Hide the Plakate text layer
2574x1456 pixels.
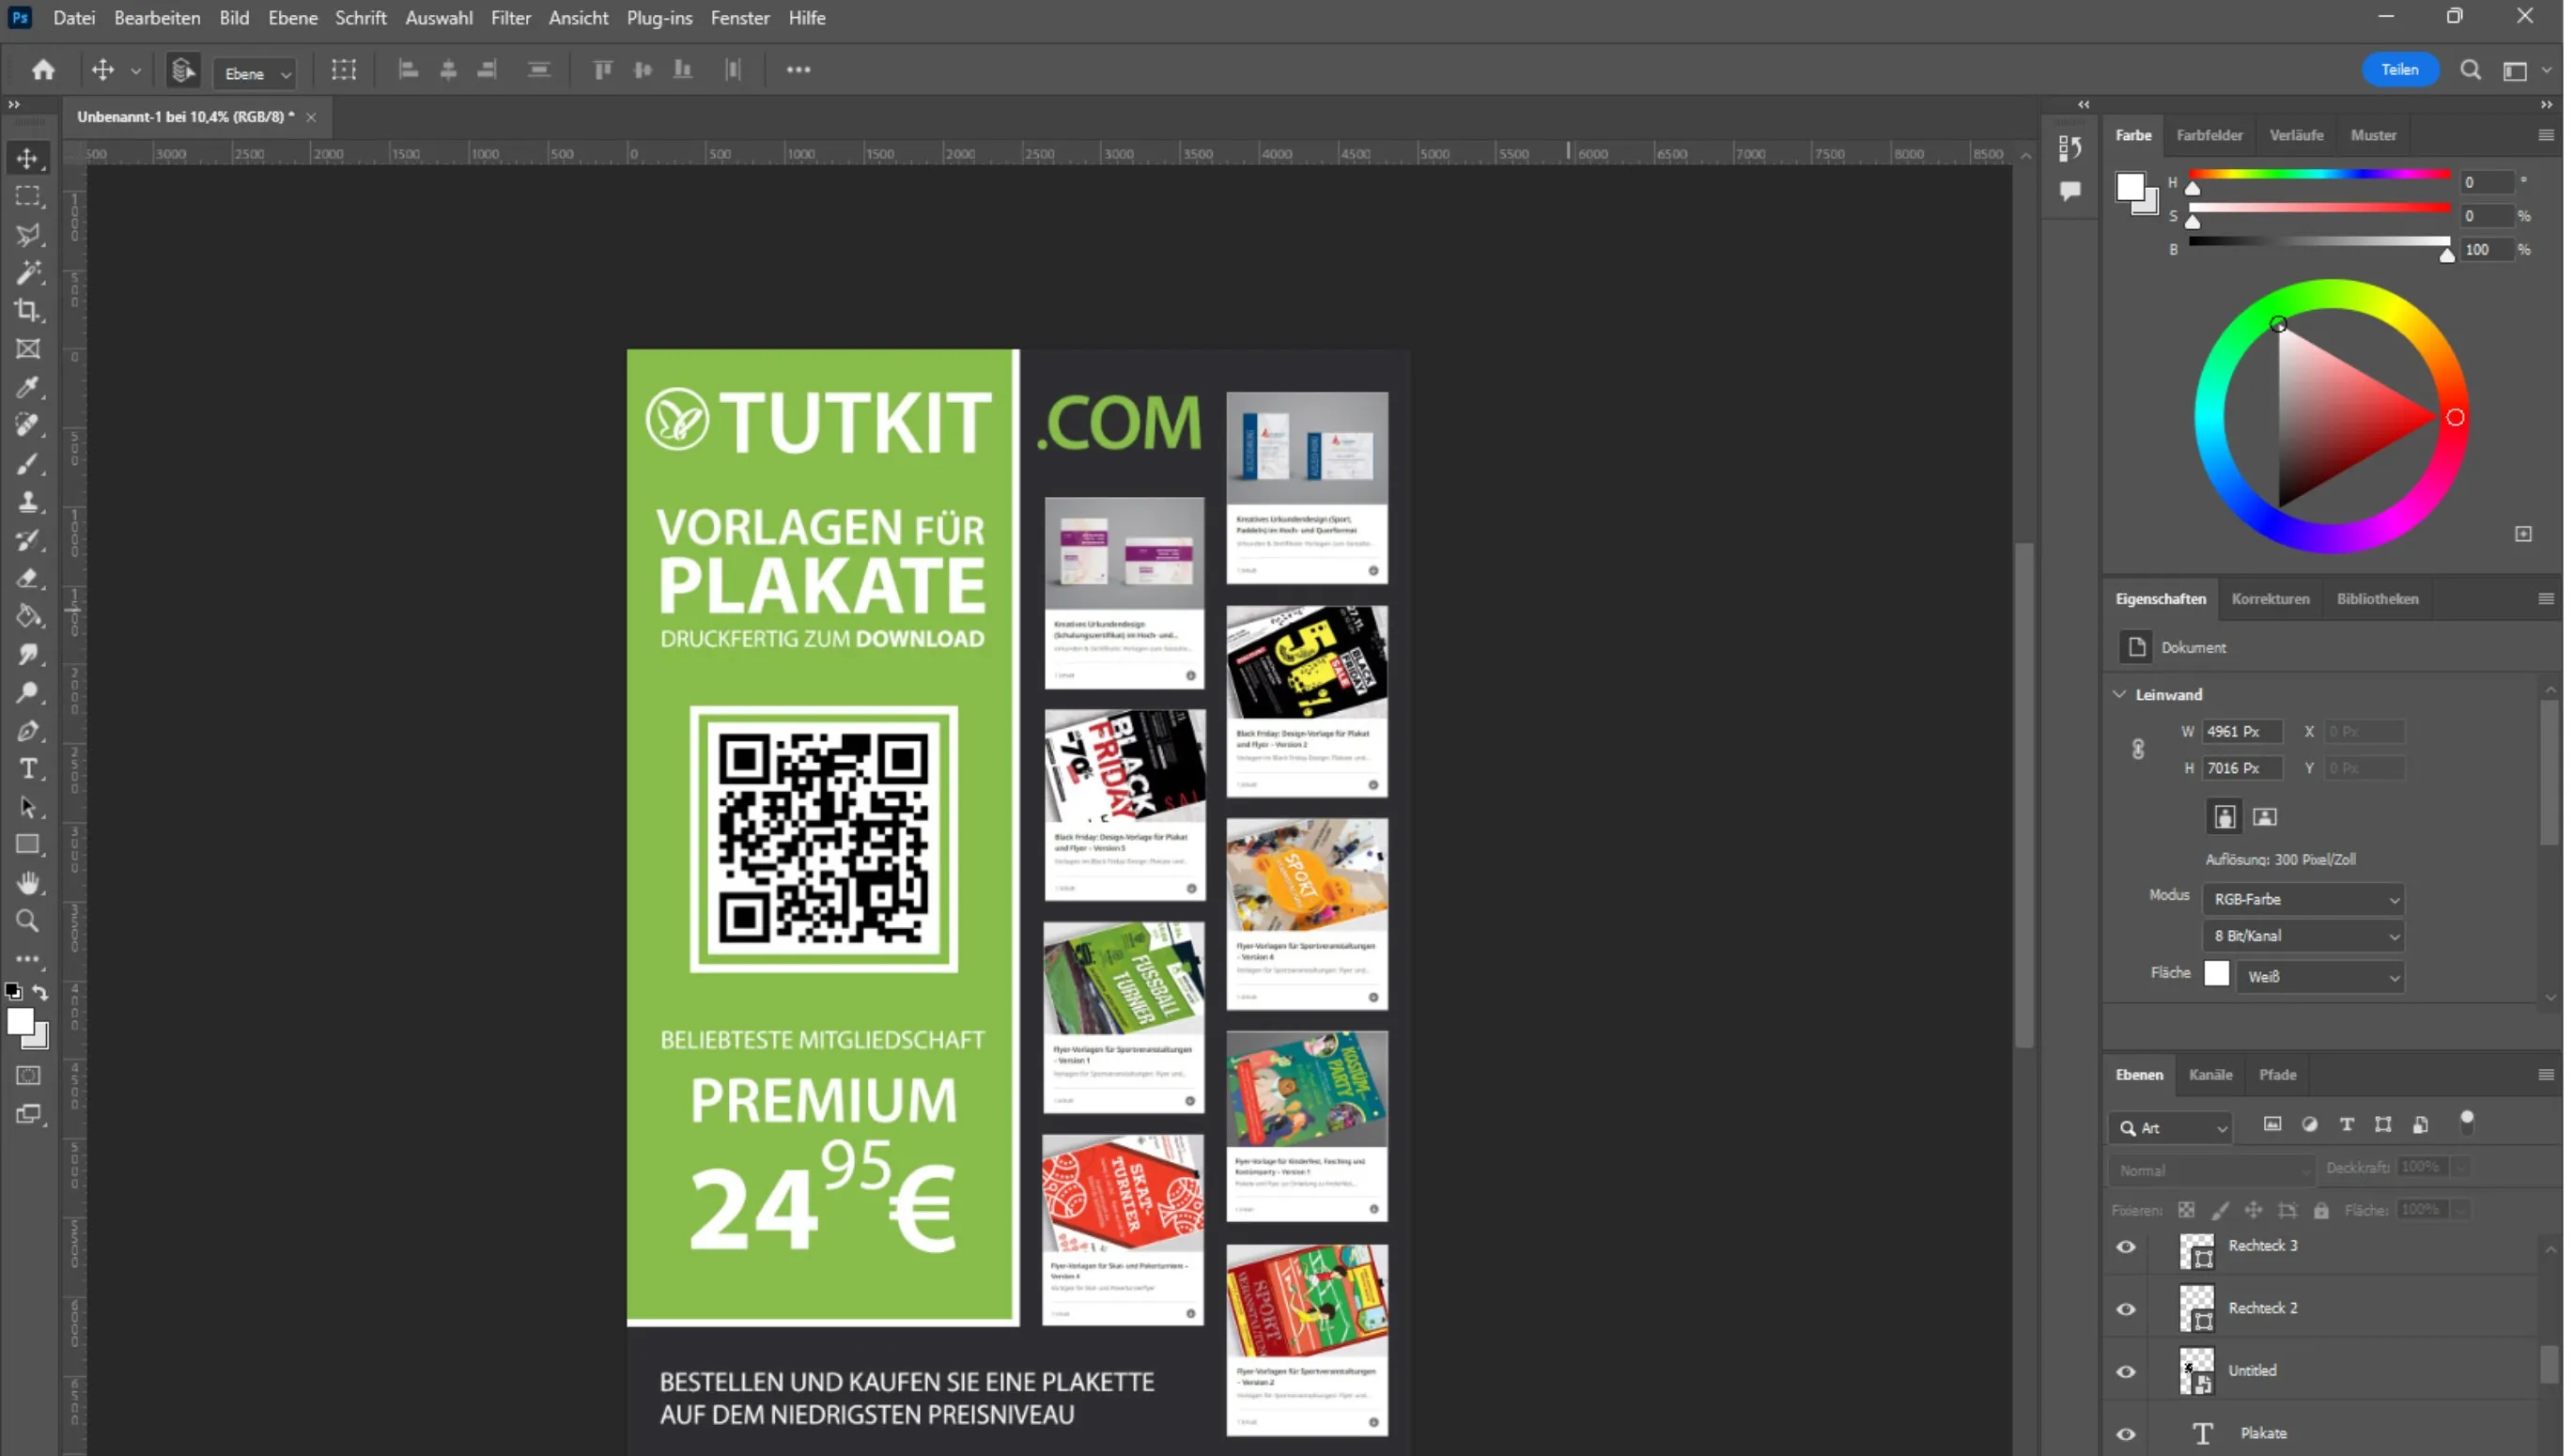coord(2126,1434)
